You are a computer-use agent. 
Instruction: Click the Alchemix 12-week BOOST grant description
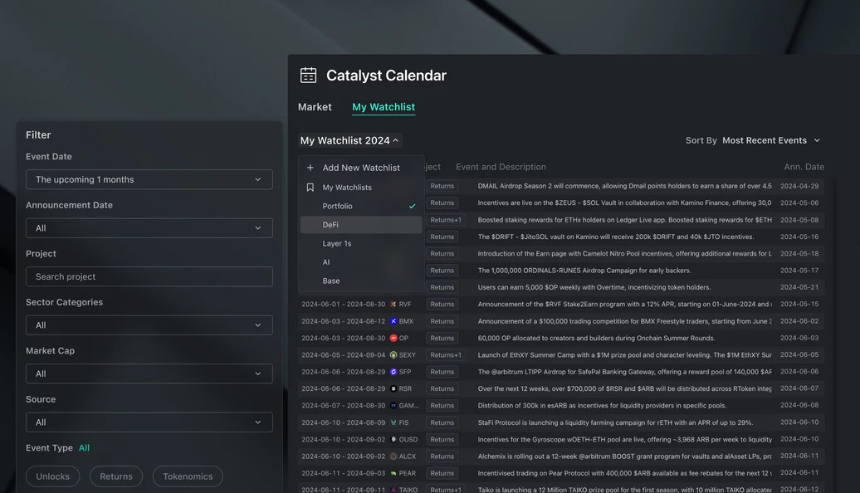click(624, 456)
